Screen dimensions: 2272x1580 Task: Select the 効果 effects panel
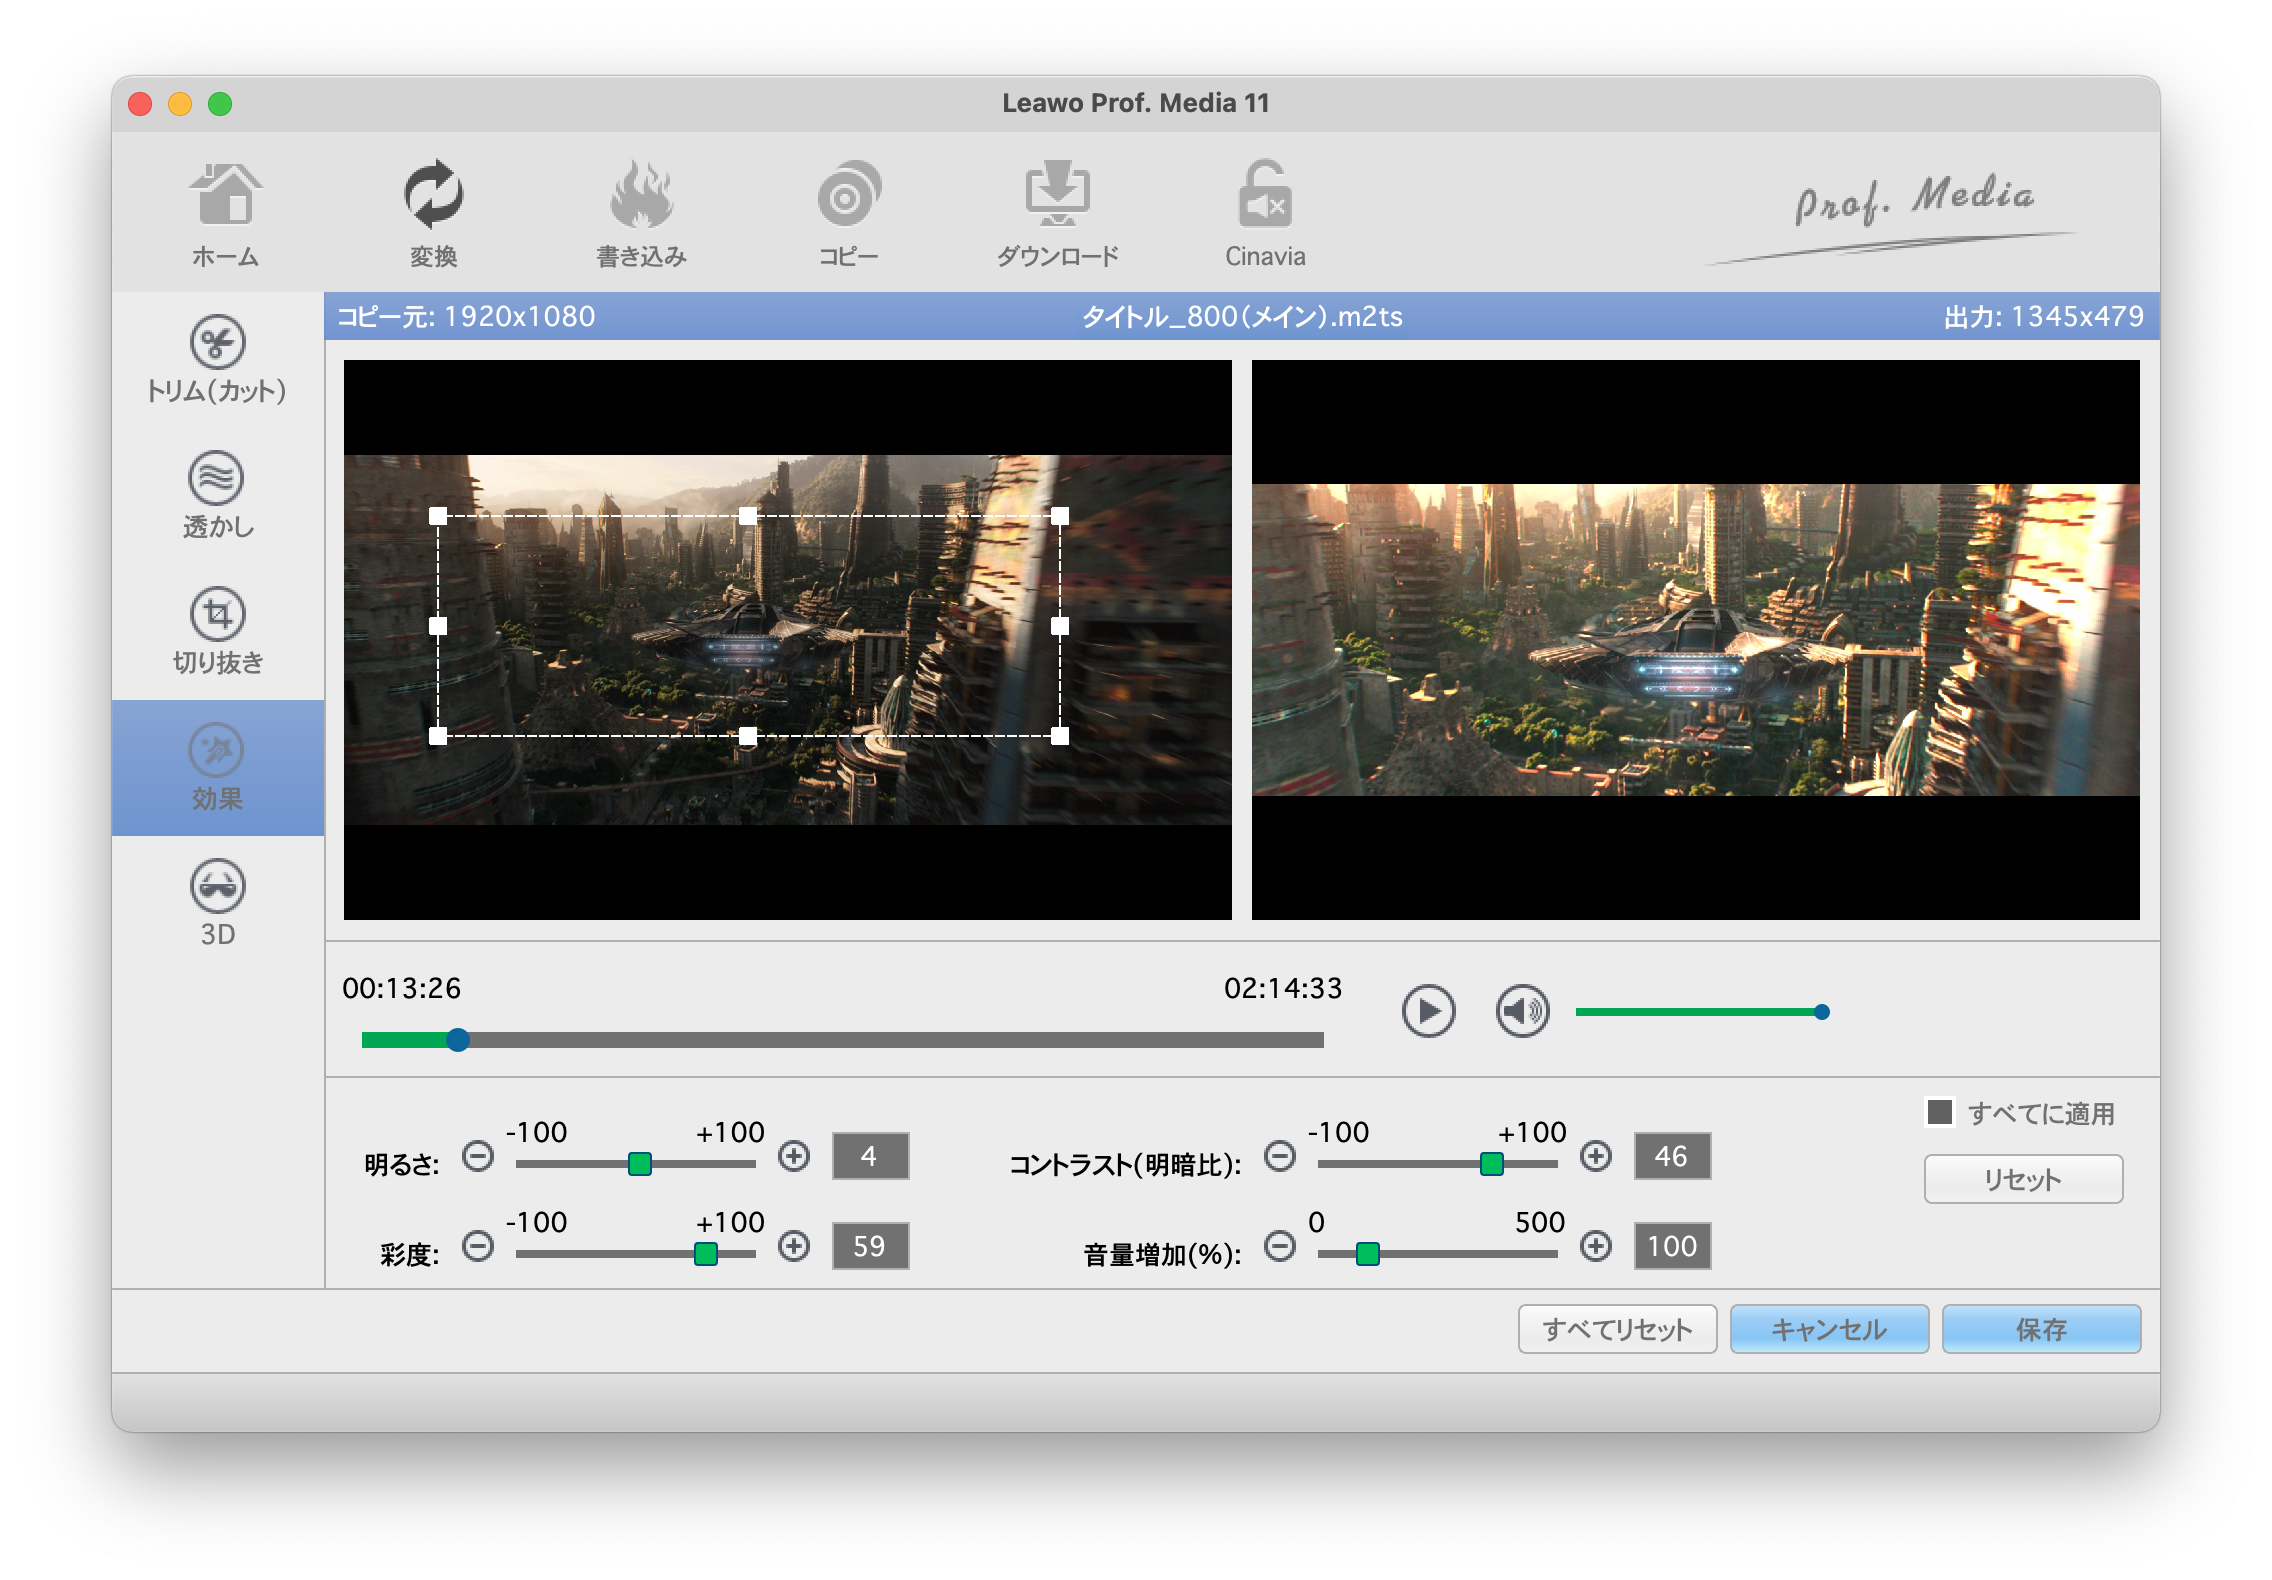(217, 768)
